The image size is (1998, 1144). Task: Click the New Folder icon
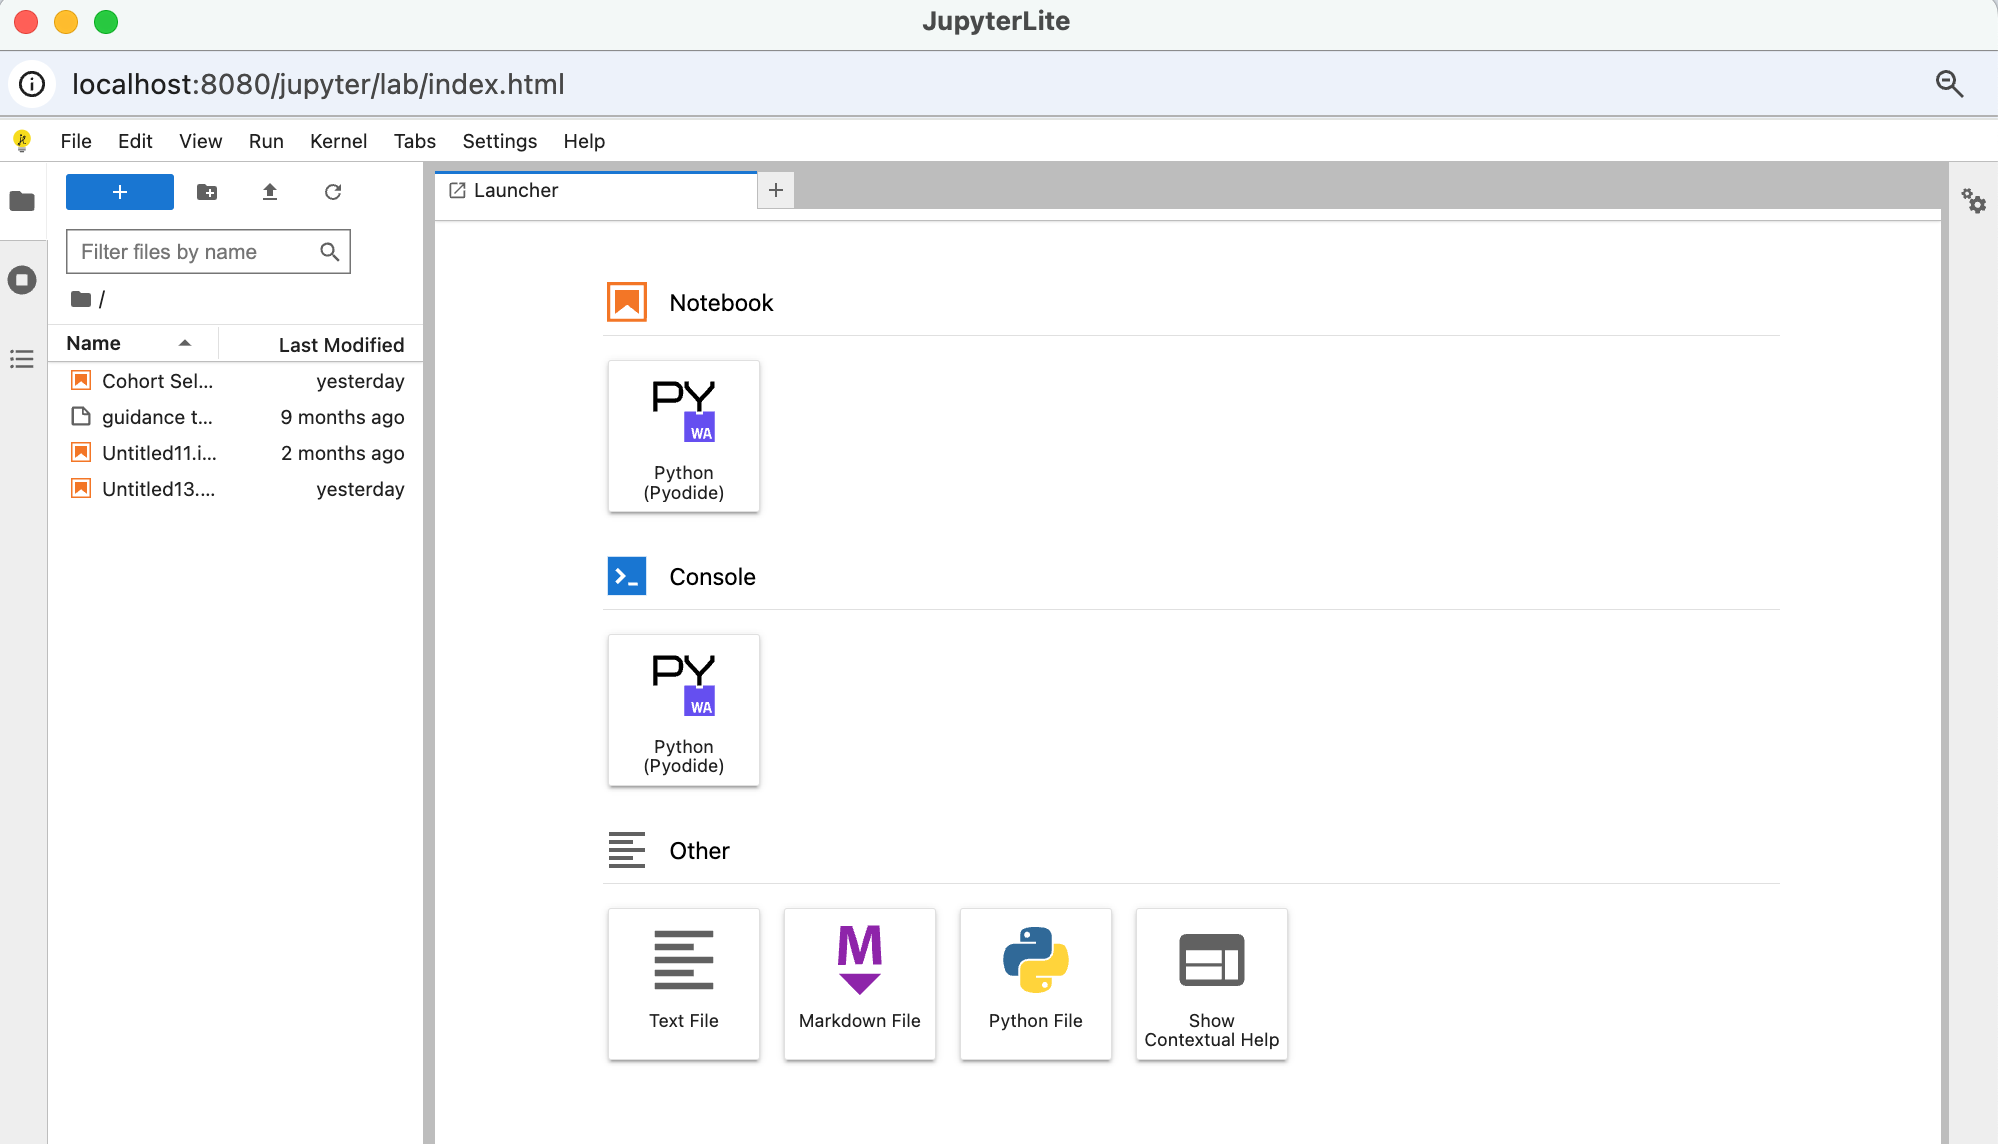[x=207, y=192]
